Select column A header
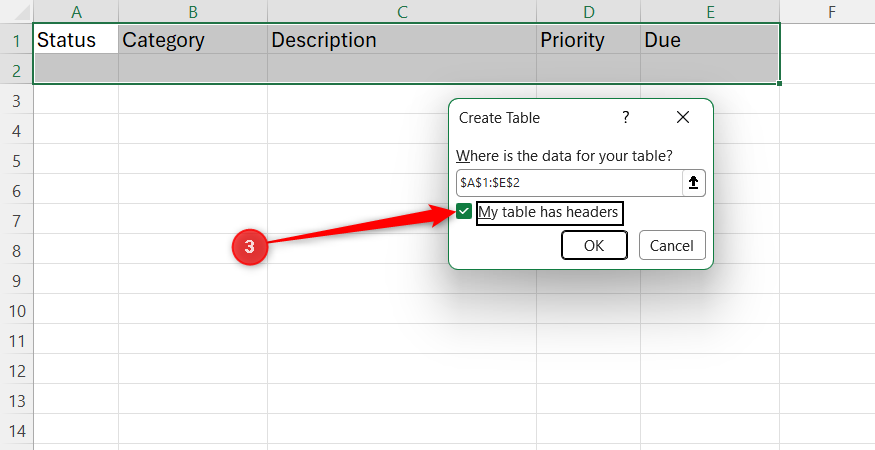Viewport: 875px width, 450px height. click(76, 11)
